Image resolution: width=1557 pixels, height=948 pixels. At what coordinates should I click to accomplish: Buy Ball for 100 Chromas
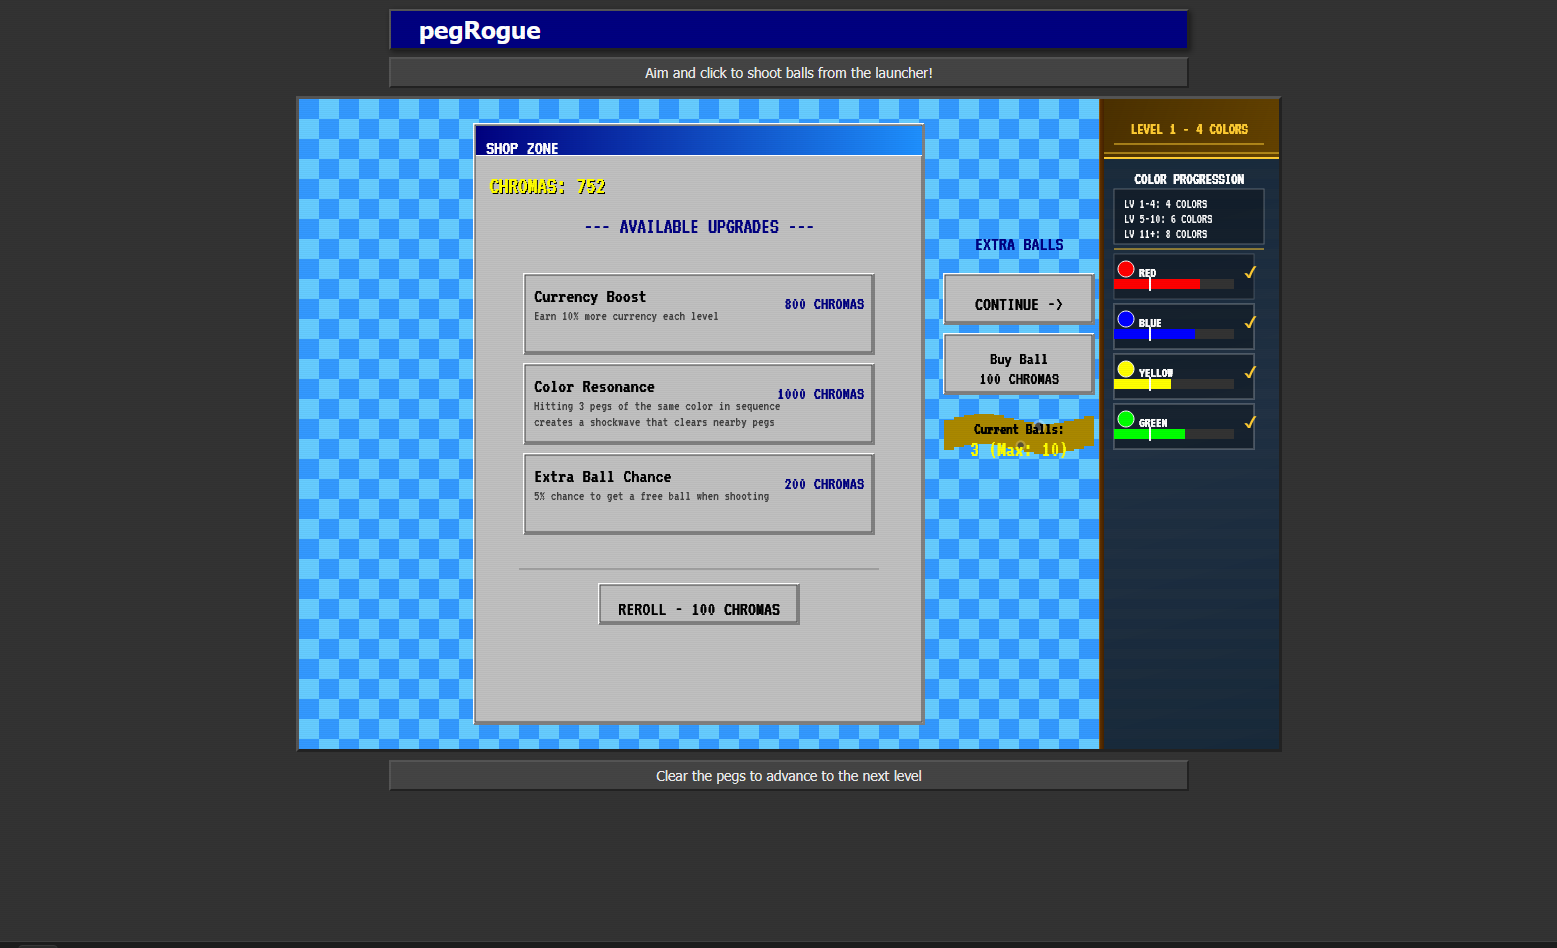coord(1018,364)
